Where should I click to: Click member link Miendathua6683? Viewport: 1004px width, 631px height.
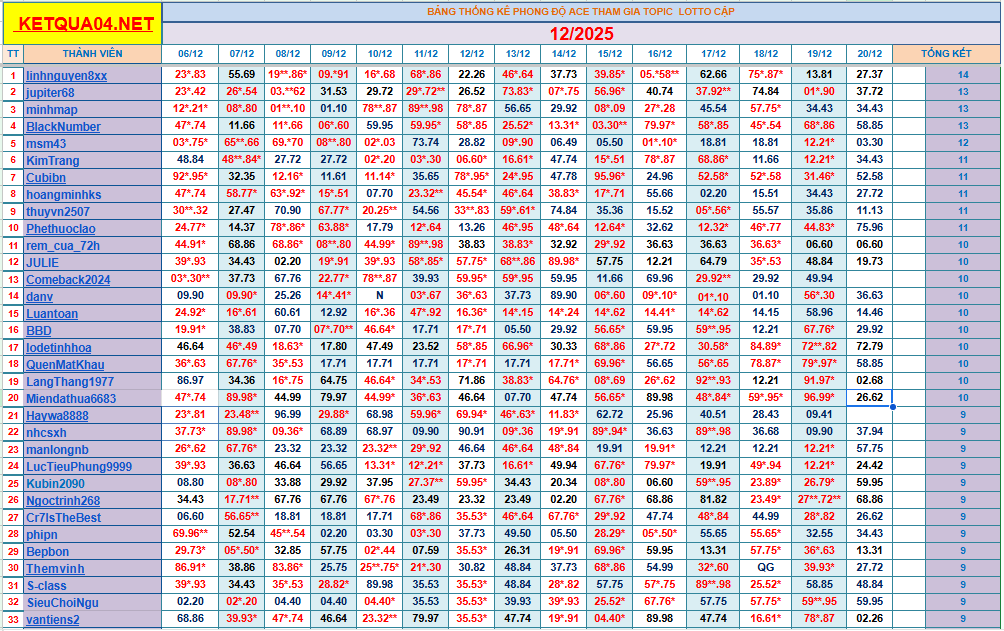pos(71,399)
